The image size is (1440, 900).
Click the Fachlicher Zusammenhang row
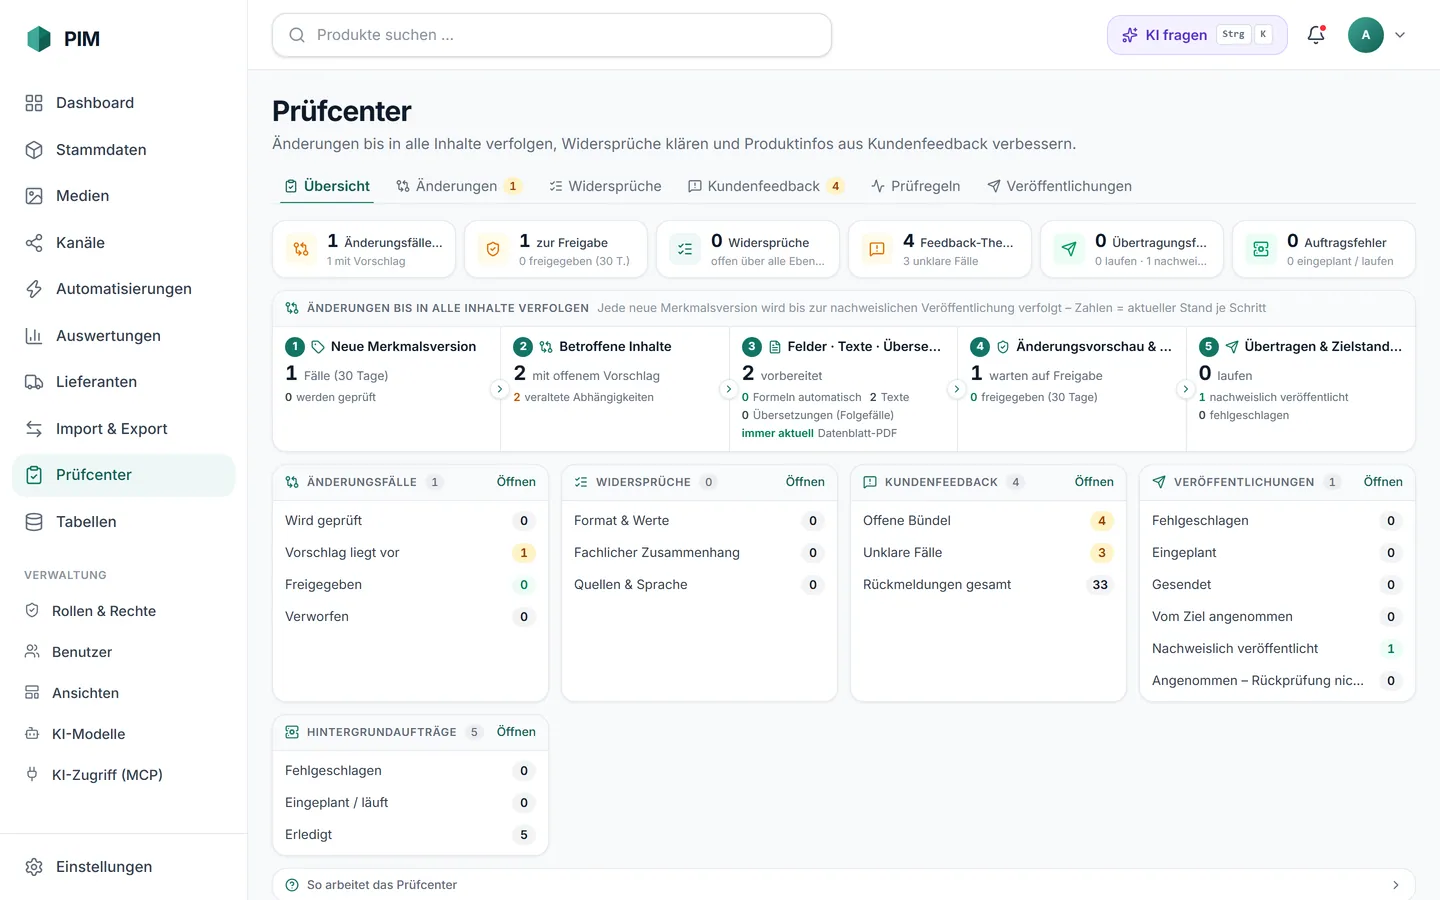pyautogui.click(x=699, y=553)
